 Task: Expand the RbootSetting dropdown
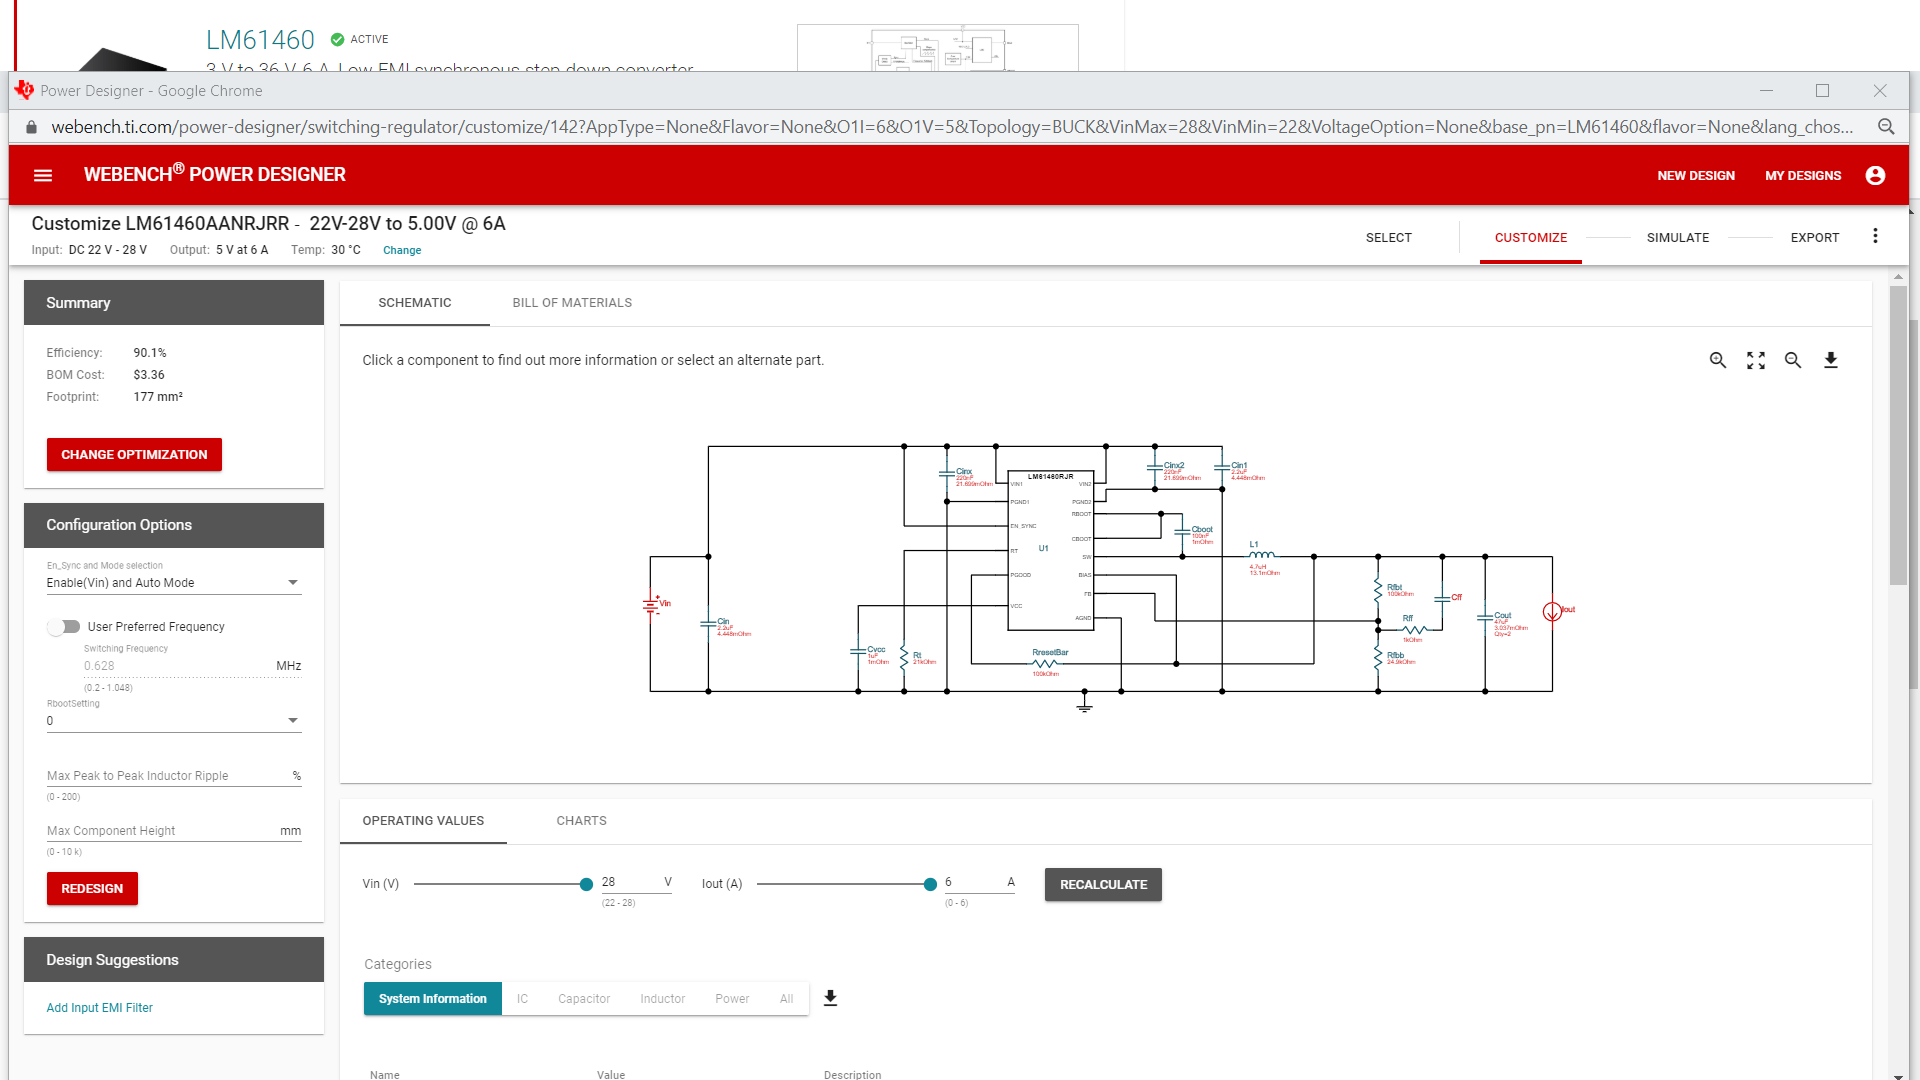[x=174, y=721]
